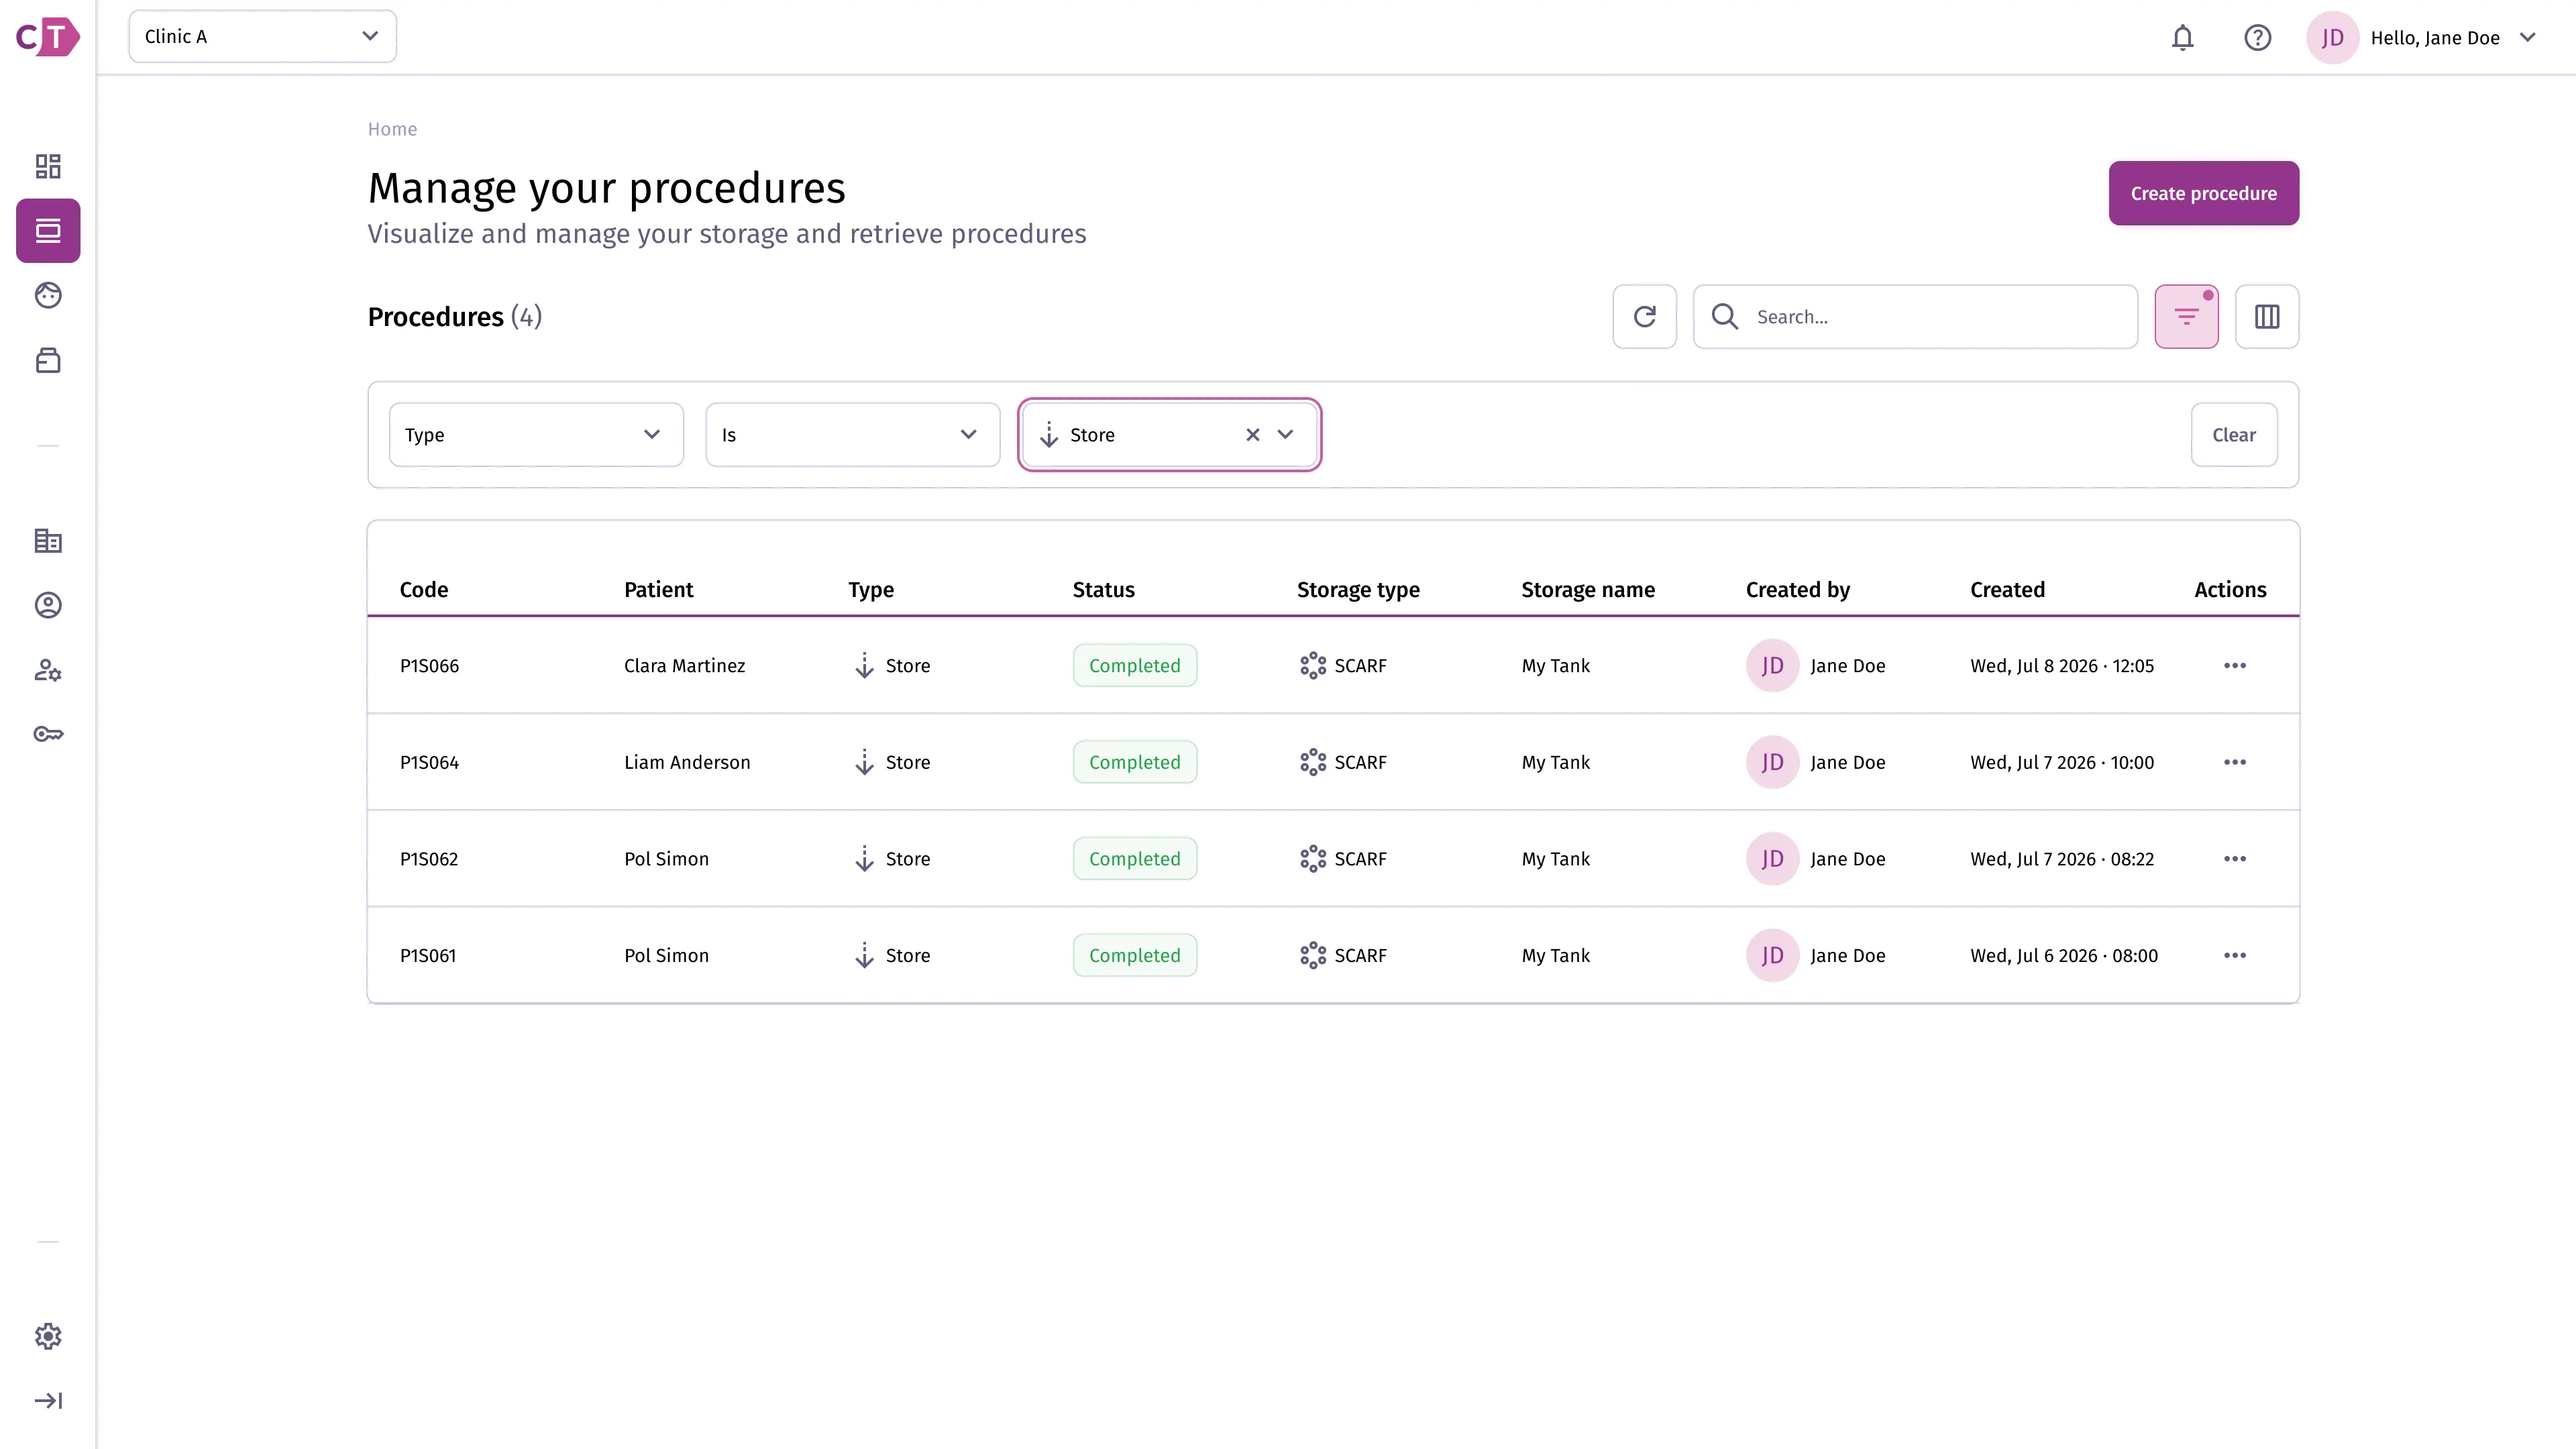Screen dimensions: 2576x1449
Task: Open actions menu for P1S061
Action: pyautogui.click(x=2235, y=956)
